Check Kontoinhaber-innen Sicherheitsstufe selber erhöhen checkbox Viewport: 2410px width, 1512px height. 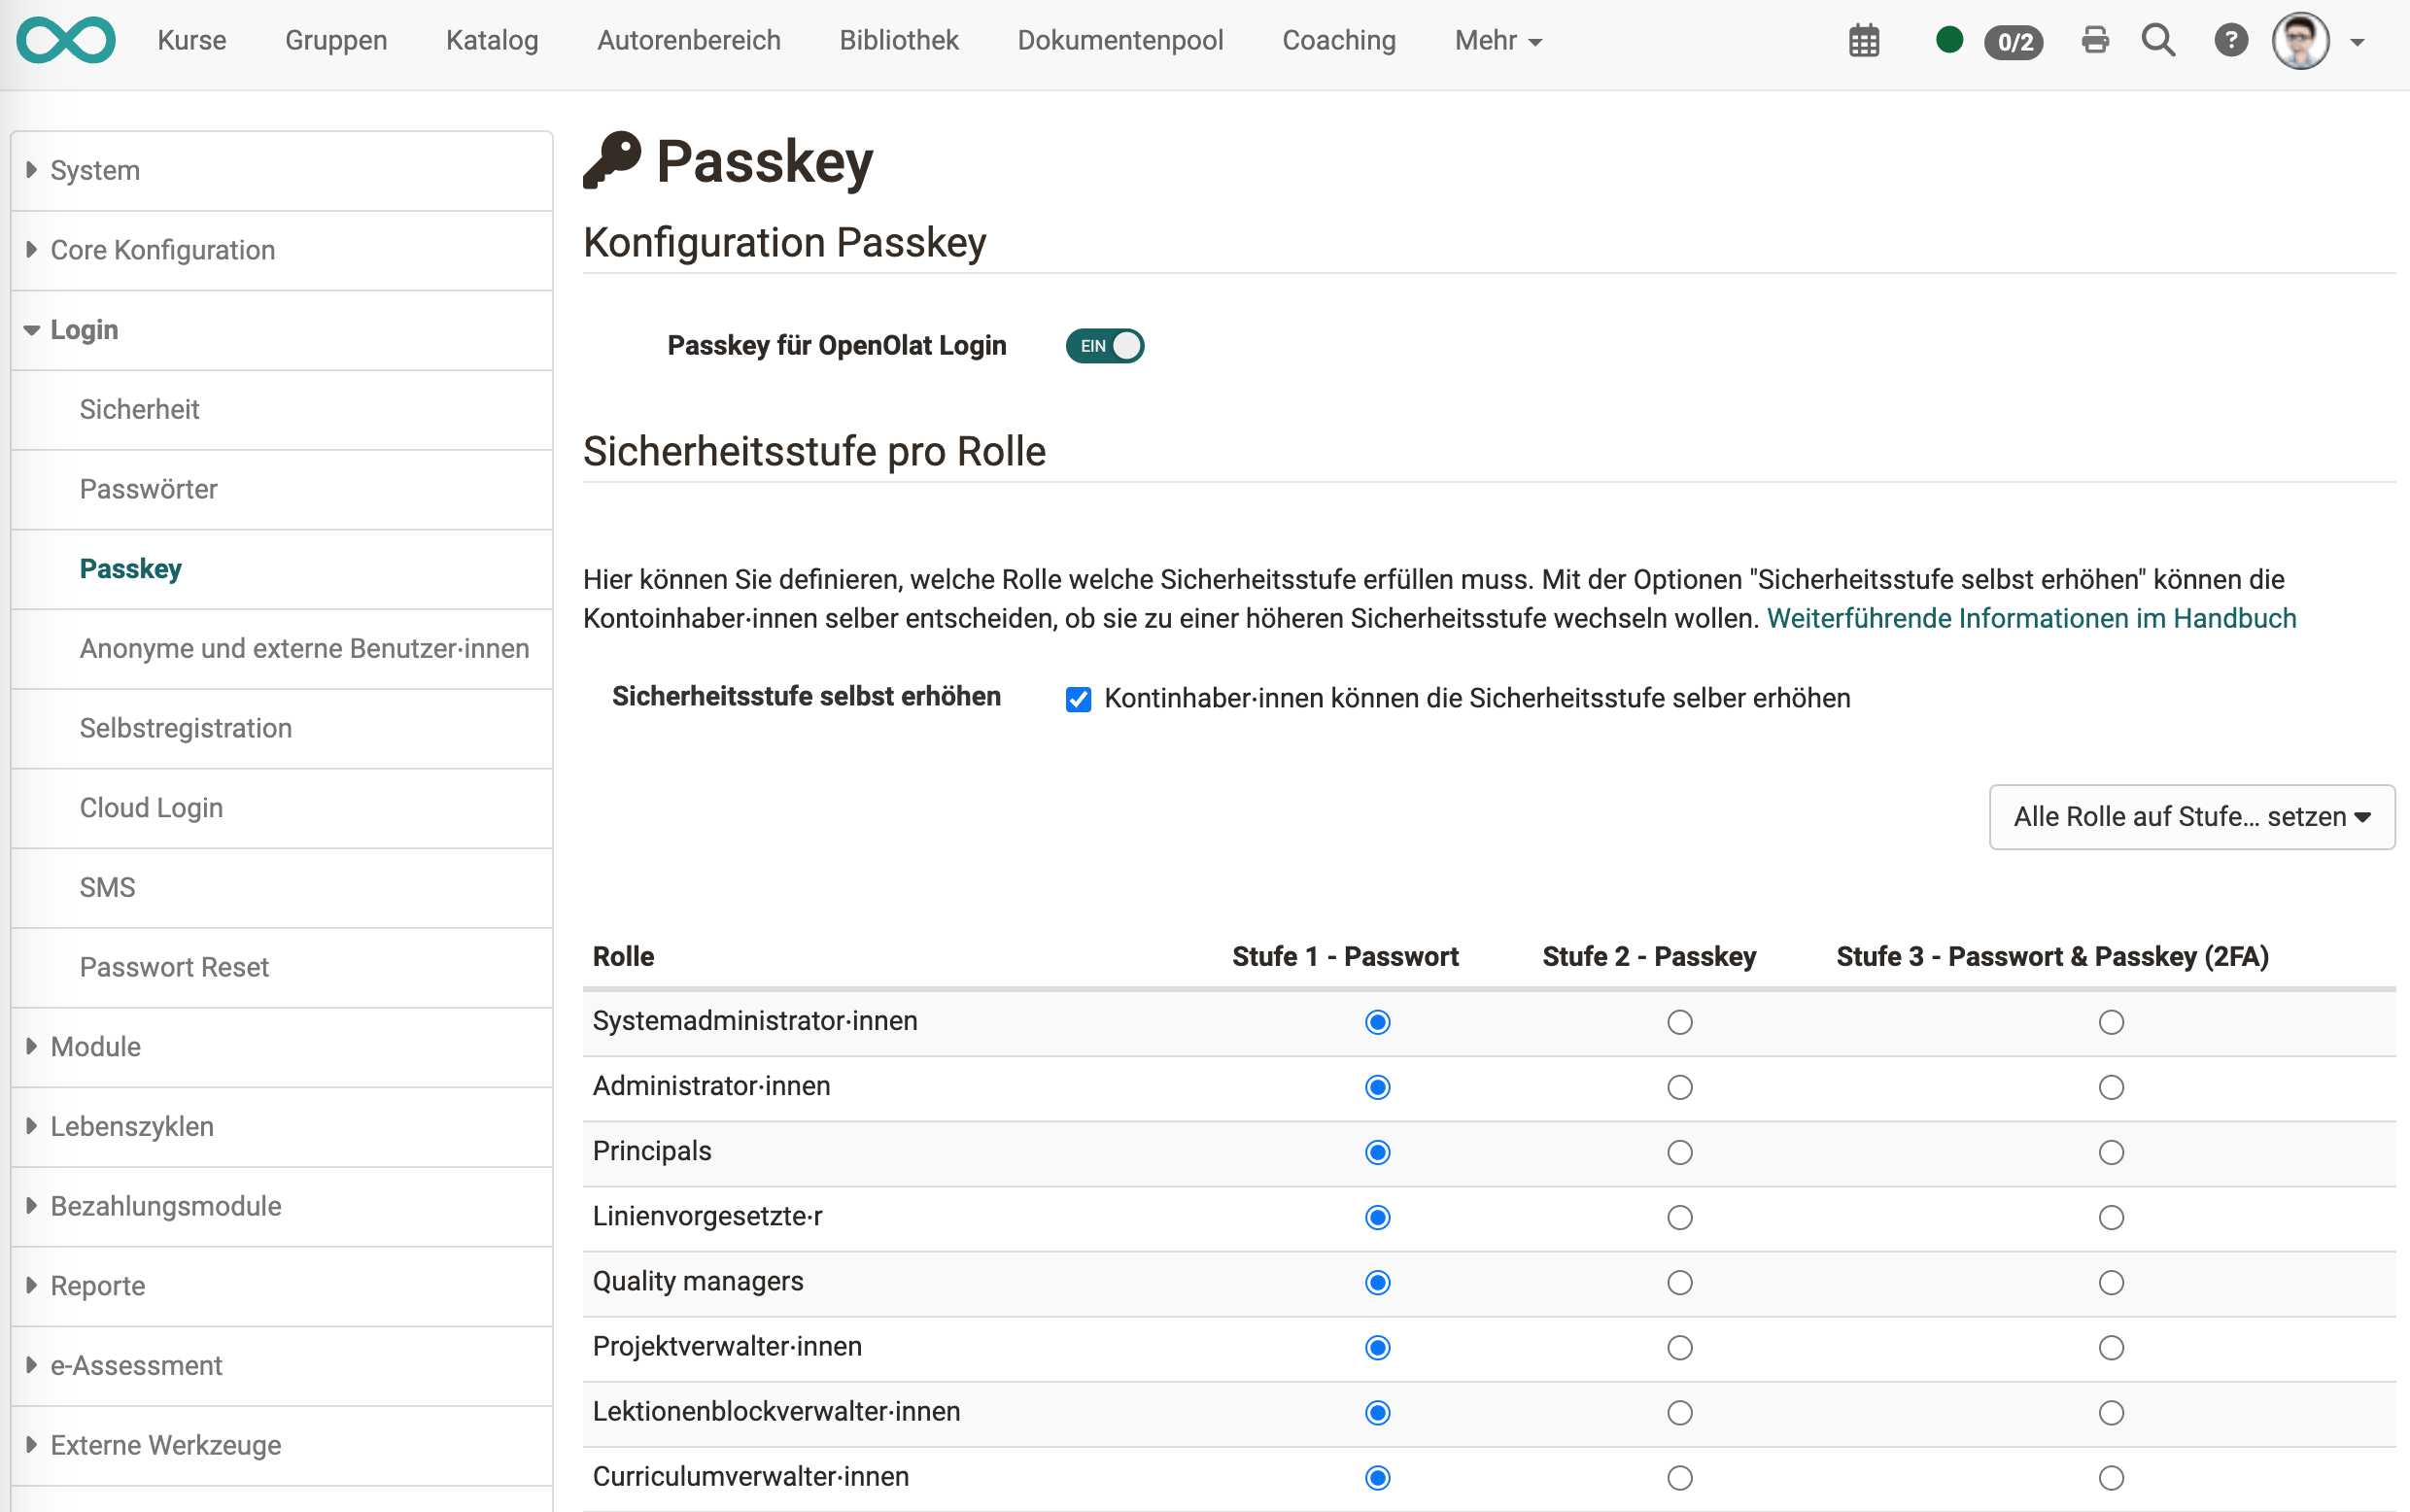[1080, 697]
